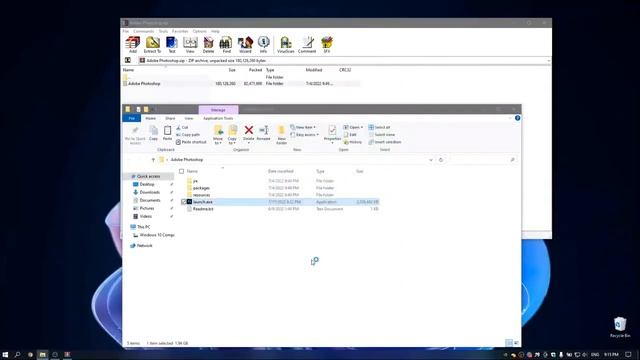The image size is (640, 360).
Task: Click the Explorer help question mark icon
Action: [x=517, y=118]
